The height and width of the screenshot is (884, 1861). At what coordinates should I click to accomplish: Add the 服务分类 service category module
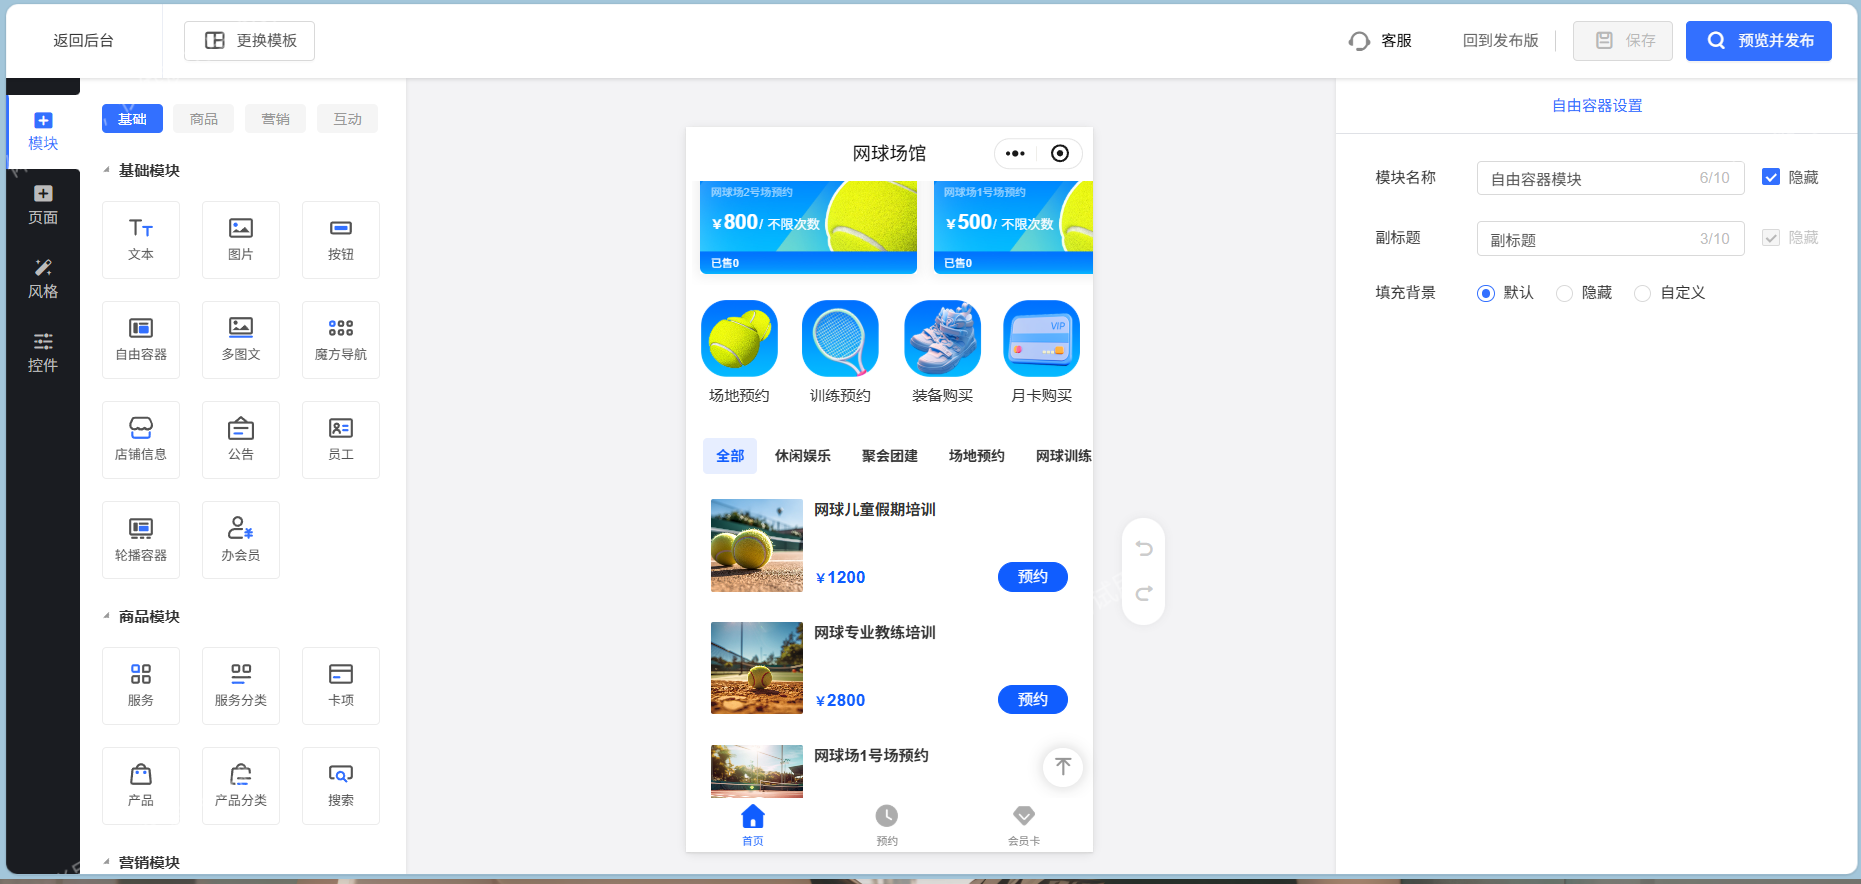[241, 686]
